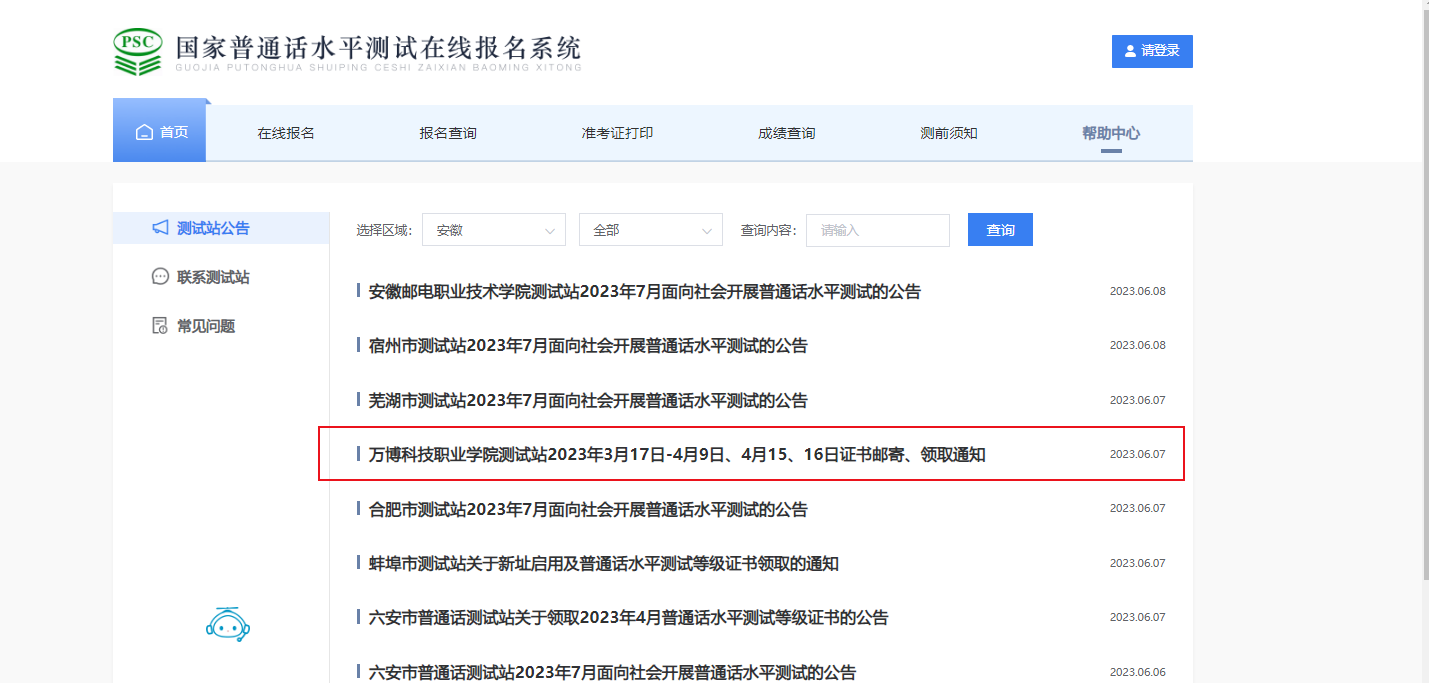Viewport: 1429px width, 683px height.
Task: Click the 查询 search button
Action: click(x=1000, y=230)
